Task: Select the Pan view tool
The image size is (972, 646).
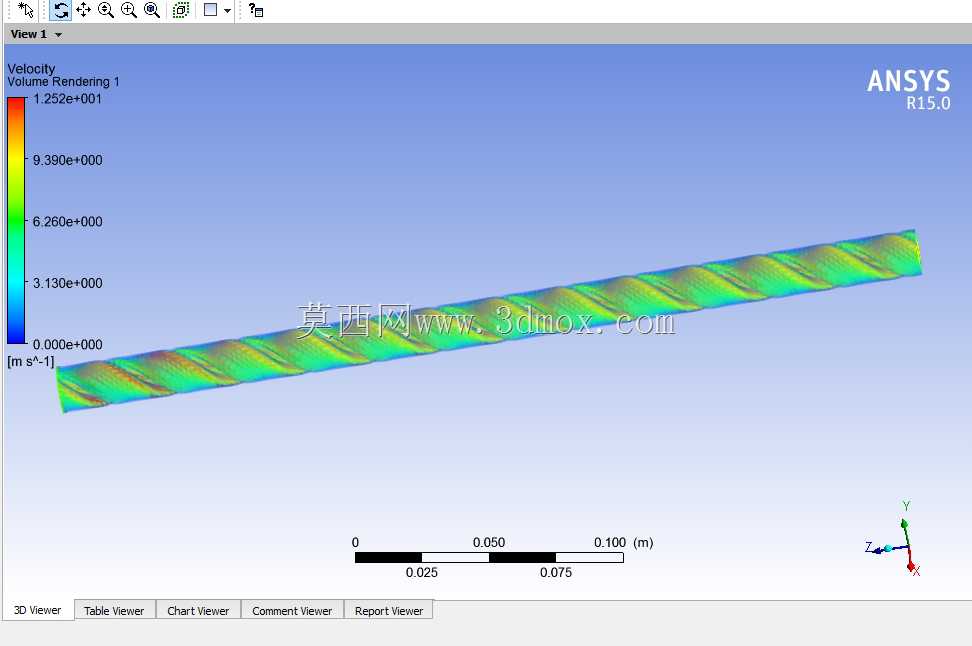Action: [83, 10]
